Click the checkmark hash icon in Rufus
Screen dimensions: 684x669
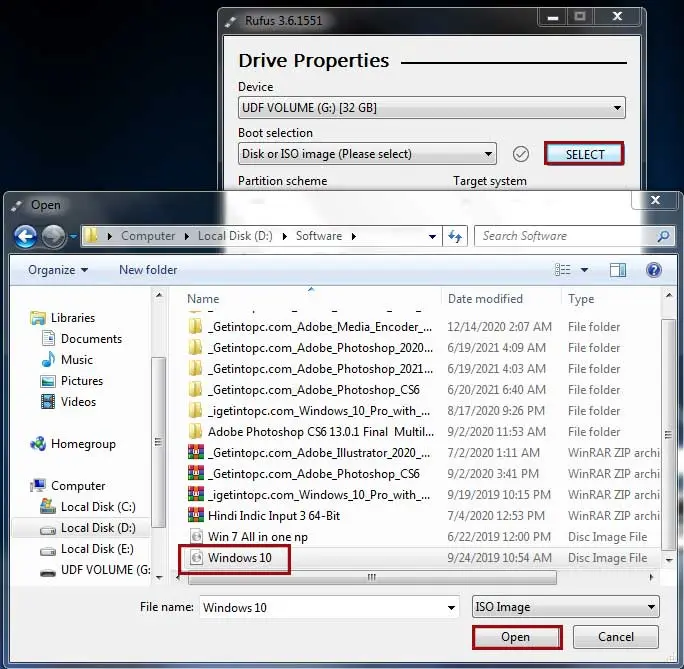tap(520, 154)
